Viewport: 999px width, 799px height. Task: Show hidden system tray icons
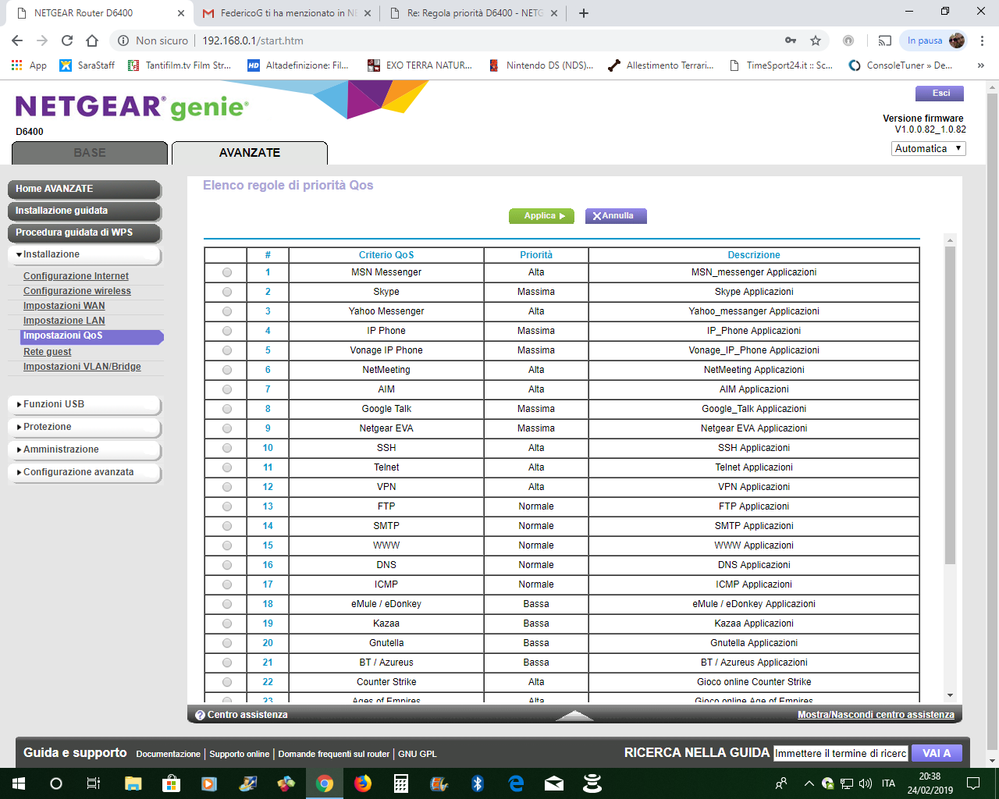(809, 784)
